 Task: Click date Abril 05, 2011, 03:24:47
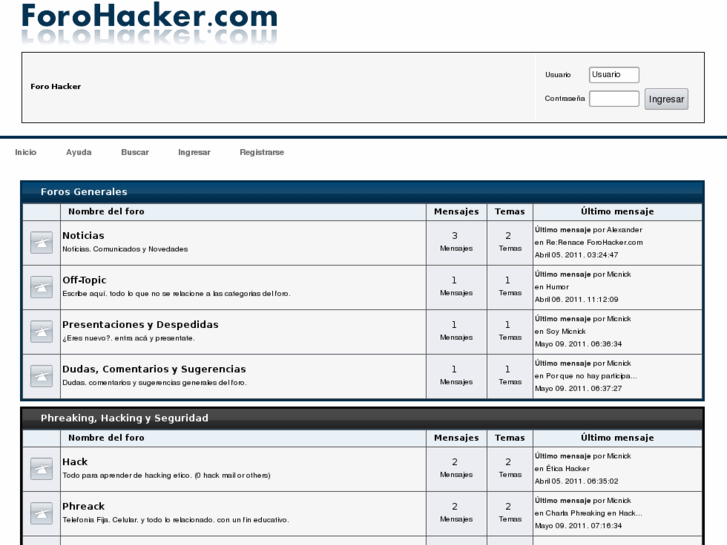click(576, 255)
